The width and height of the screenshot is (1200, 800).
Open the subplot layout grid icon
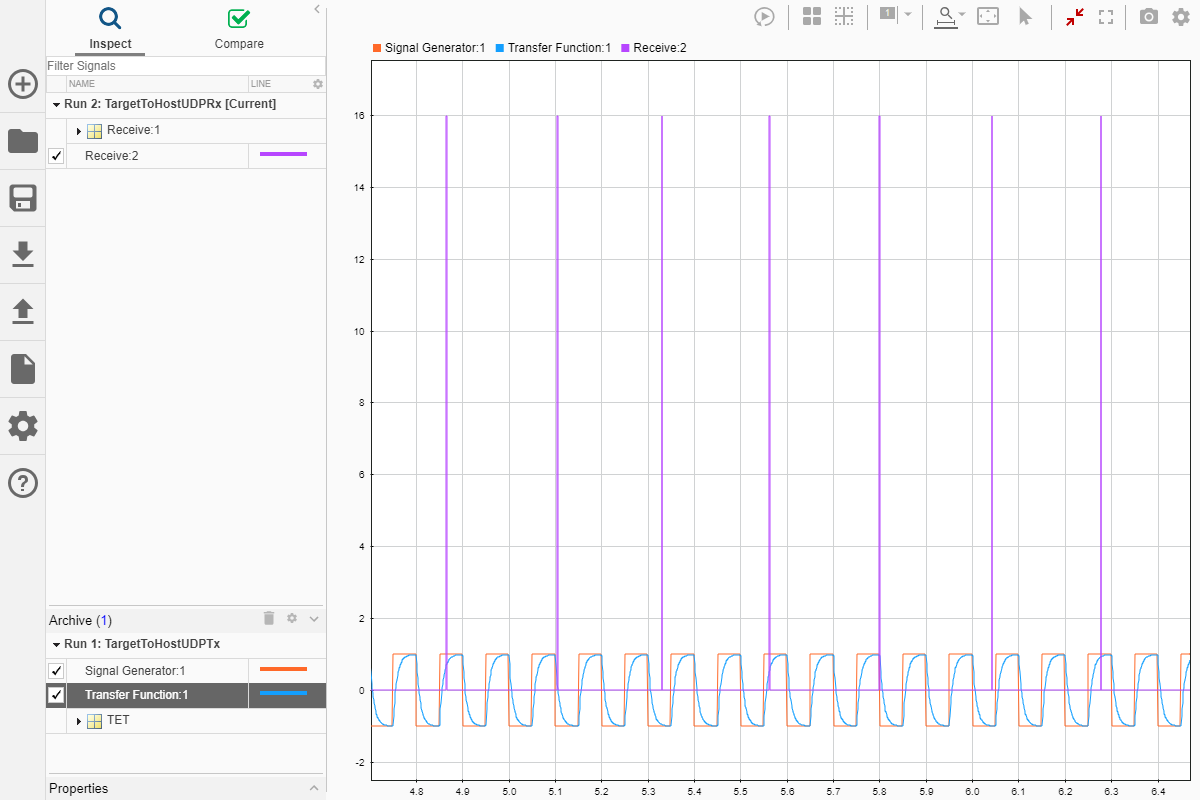(812, 17)
